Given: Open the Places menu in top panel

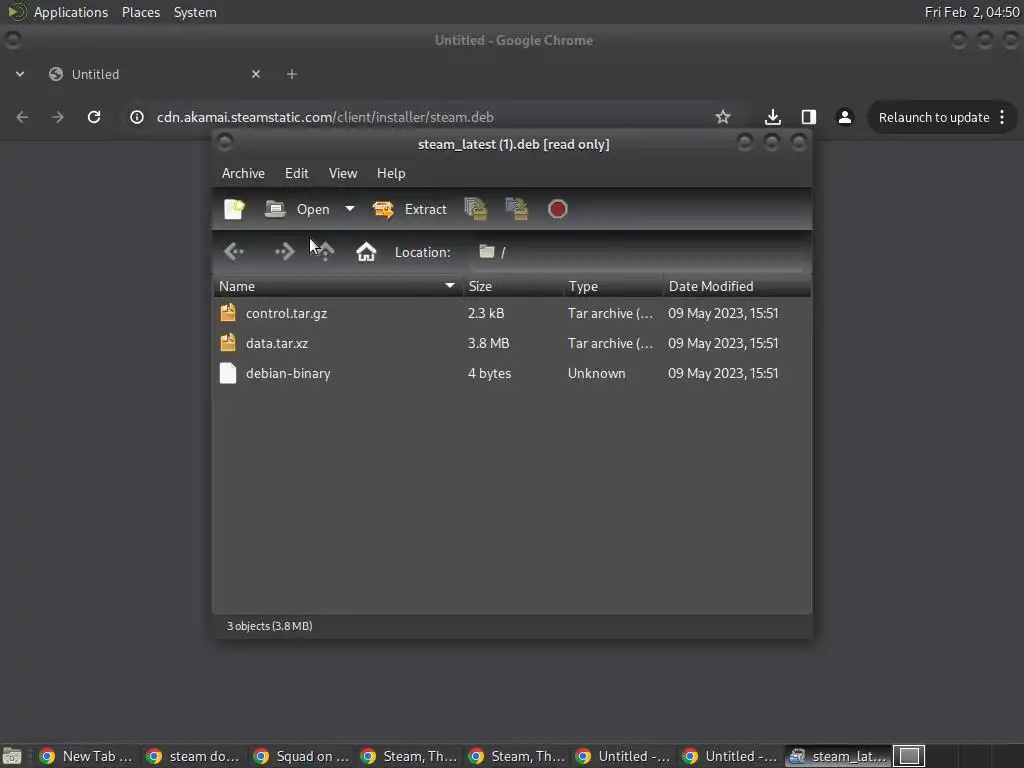Looking at the screenshot, I should coord(140,12).
